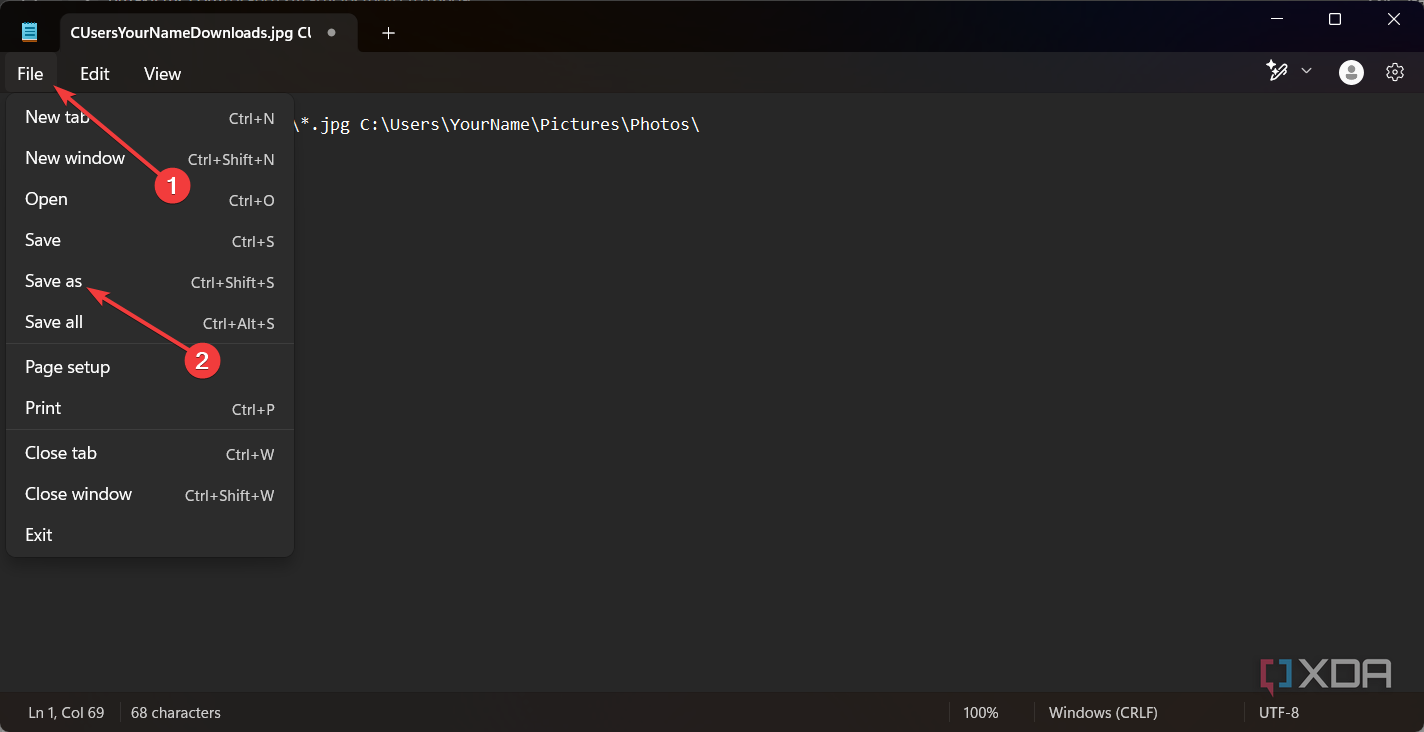Choose "Print" in the File menu
The height and width of the screenshot is (732, 1424).
coord(43,408)
